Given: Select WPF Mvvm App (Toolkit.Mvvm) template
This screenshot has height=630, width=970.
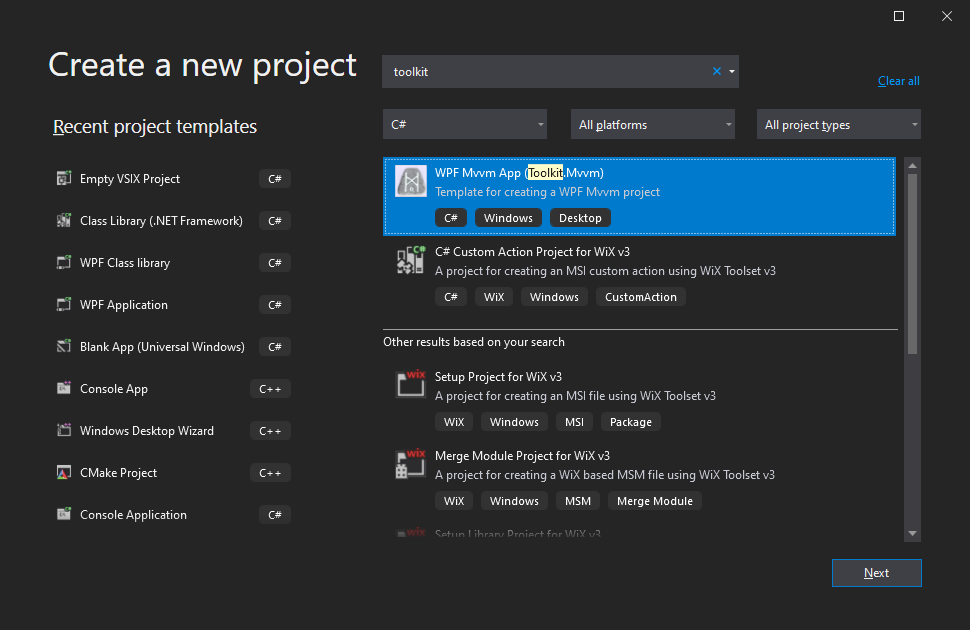Looking at the screenshot, I should pyautogui.click(x=639, y=196).
